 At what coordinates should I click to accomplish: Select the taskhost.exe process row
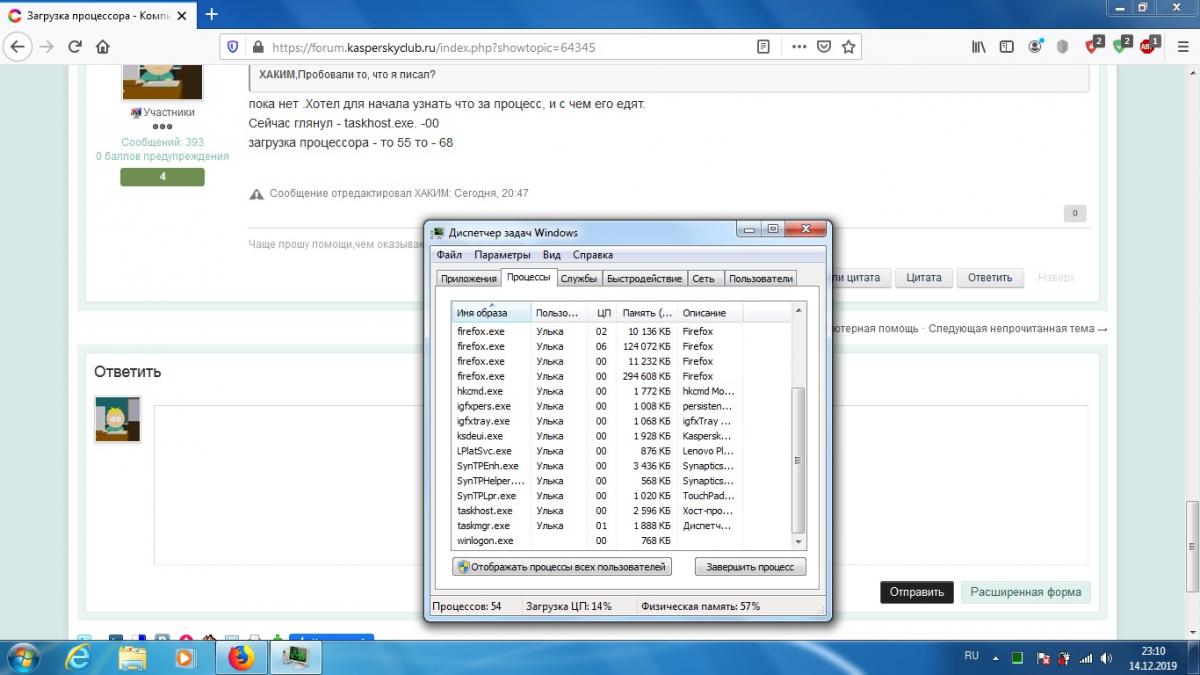485,511
